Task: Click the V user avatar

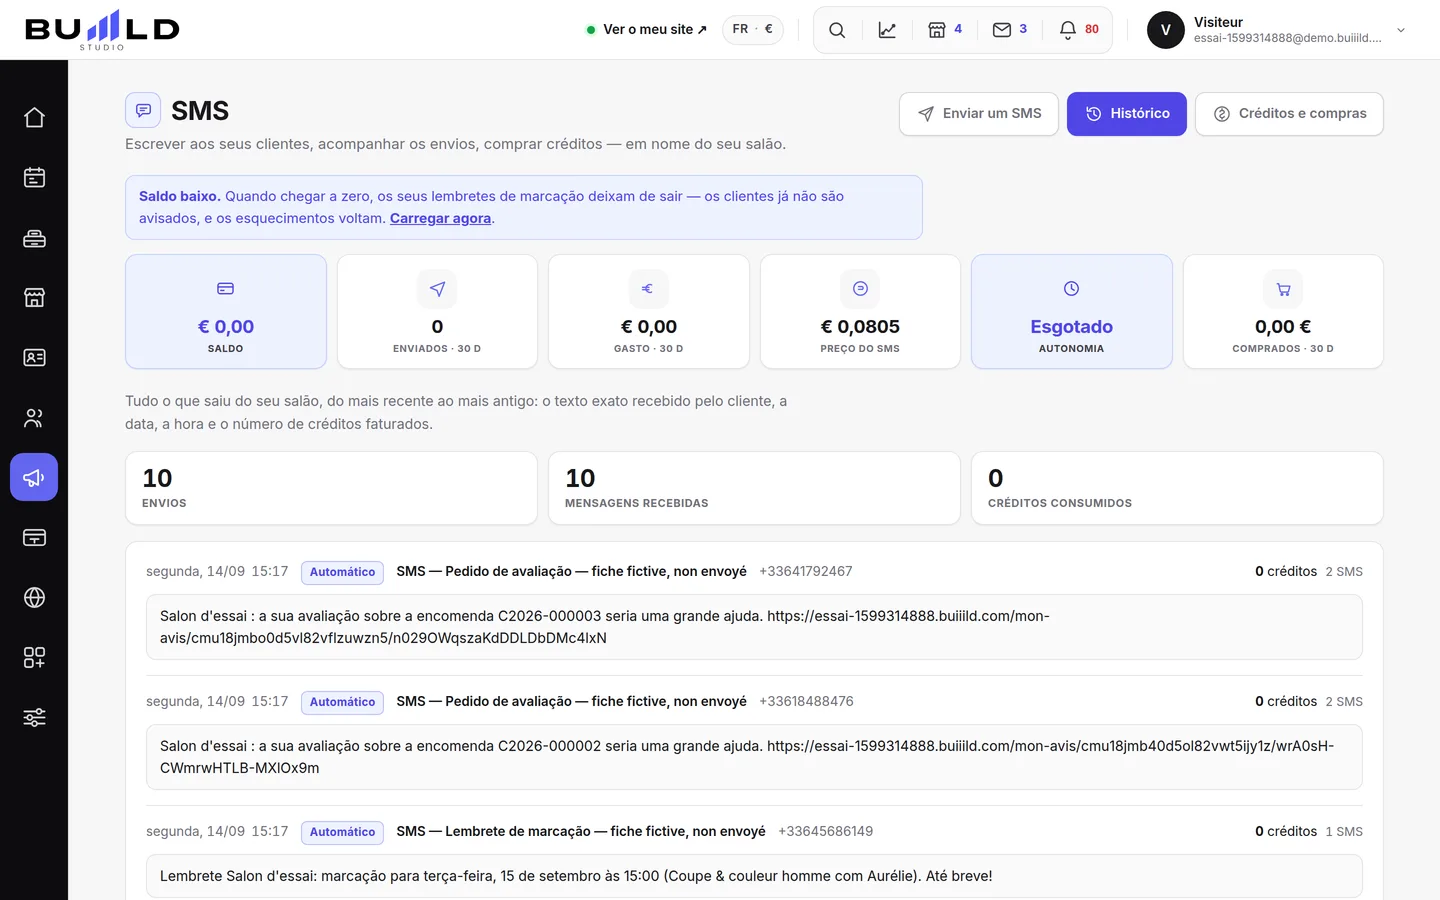Action: [x=1166, y=30]
